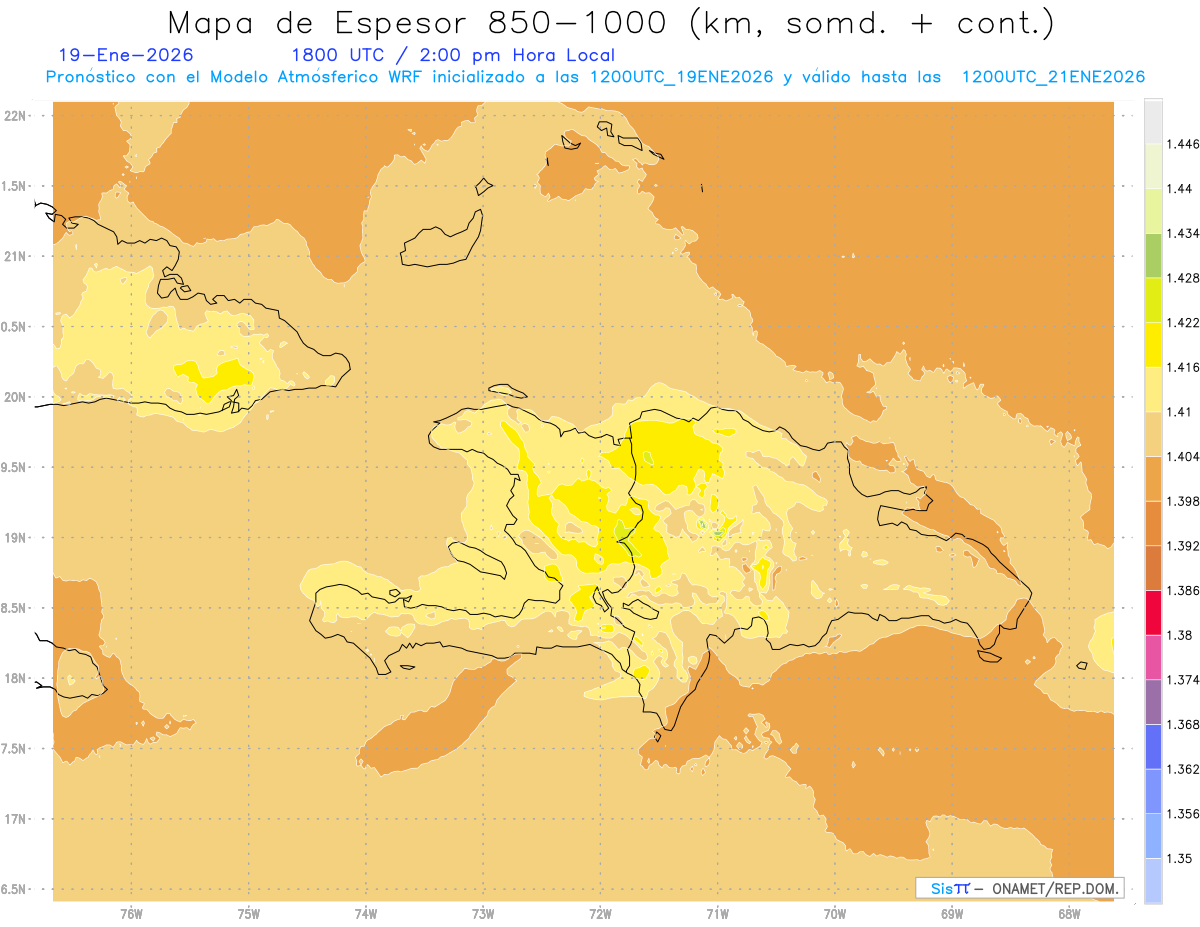
Task: Click the '18N' latitude label
Action: (15, 679)
